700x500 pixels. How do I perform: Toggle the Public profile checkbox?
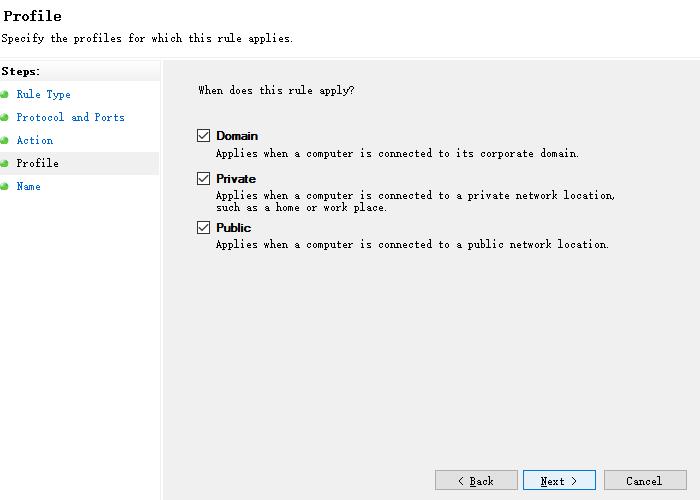tap(204, 228)
